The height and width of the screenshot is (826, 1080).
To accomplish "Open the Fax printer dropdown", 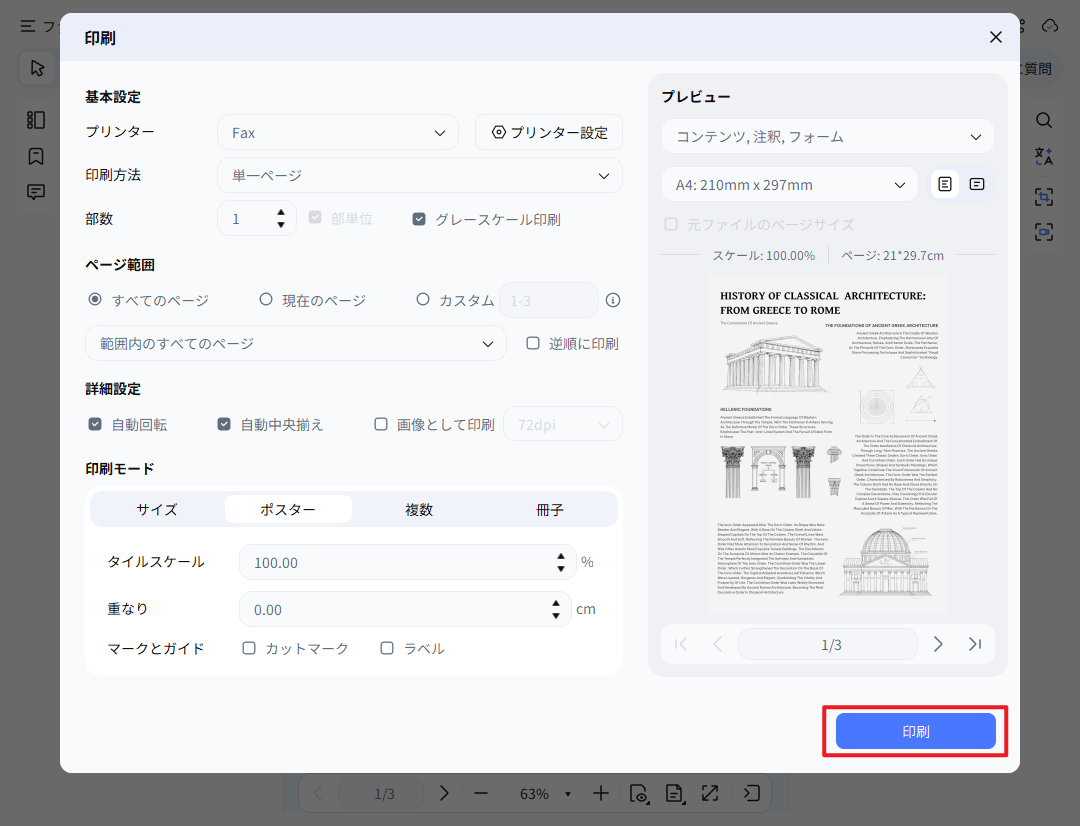I will click(338, 132).
